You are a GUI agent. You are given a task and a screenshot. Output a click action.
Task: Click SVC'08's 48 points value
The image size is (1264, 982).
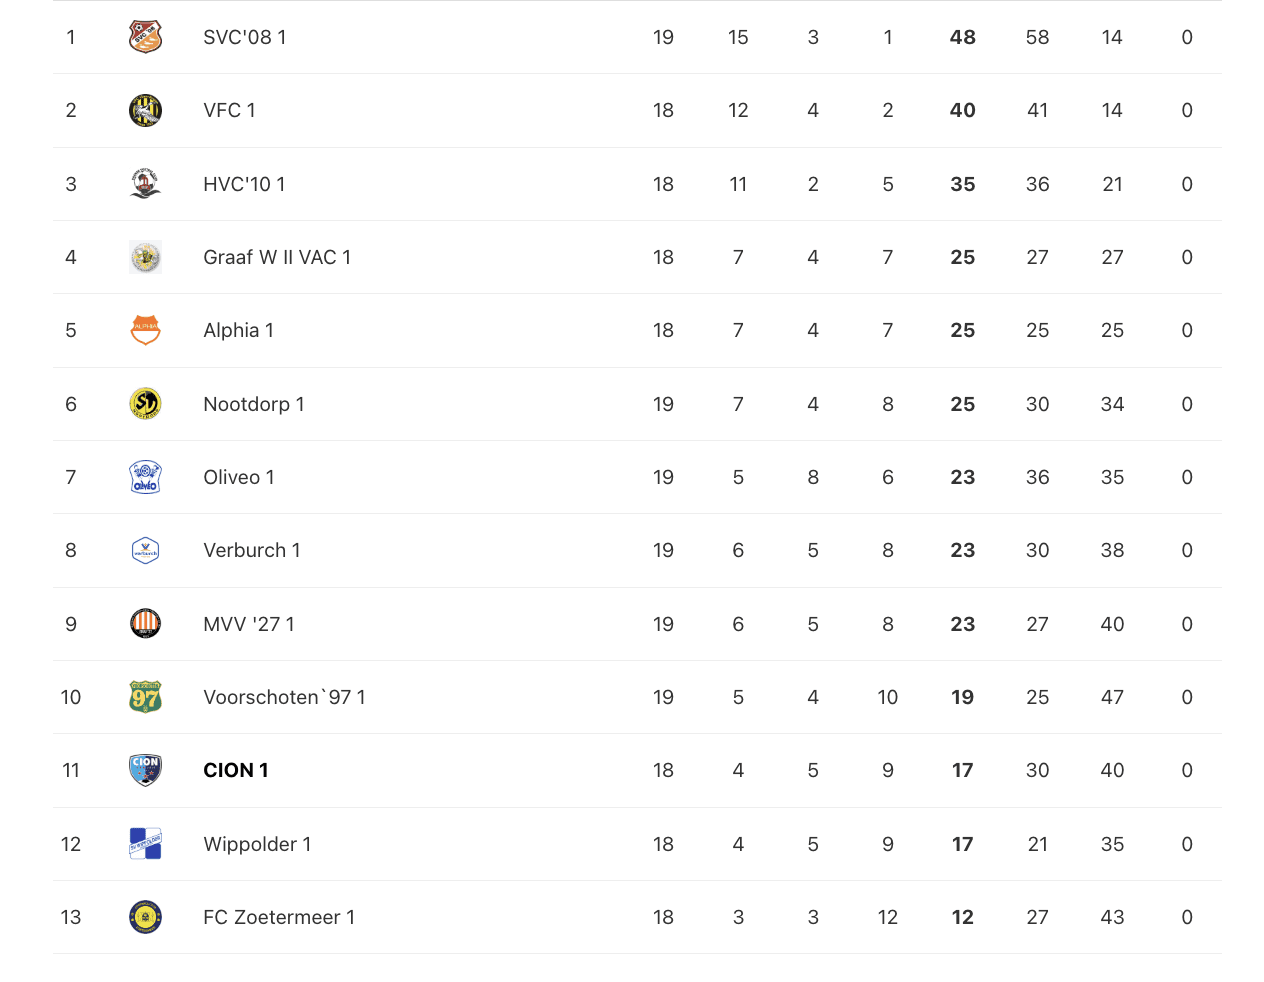pyautogui.click(x=962, y=37)
